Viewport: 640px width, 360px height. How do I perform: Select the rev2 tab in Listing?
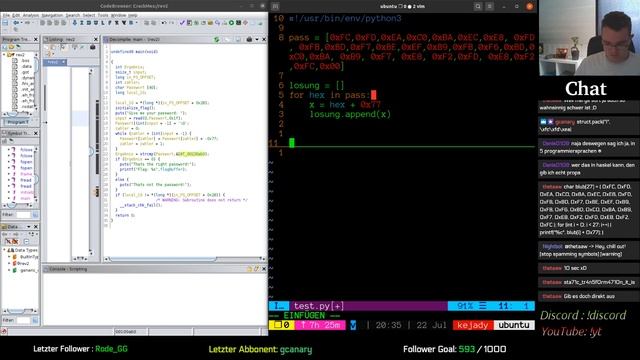click(54, 62)
